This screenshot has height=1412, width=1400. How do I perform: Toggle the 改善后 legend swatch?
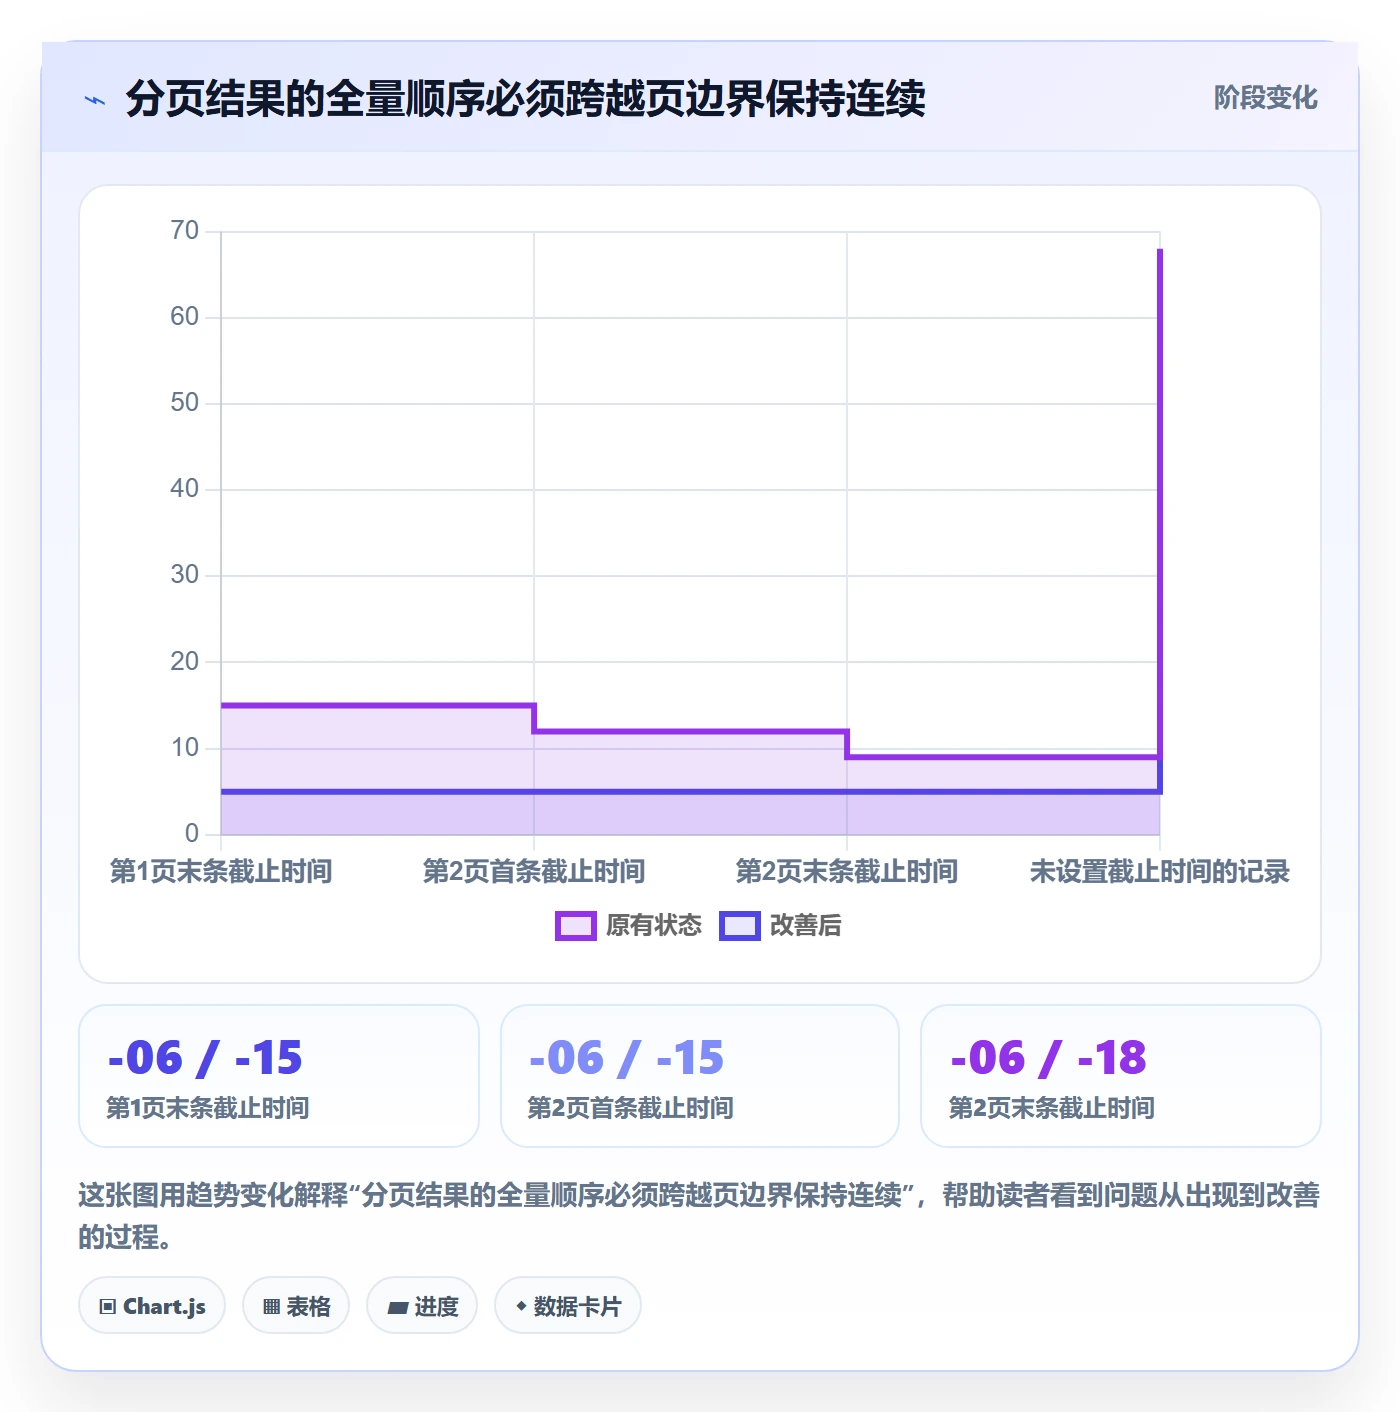pyautogui.click(x=740, y=926)
